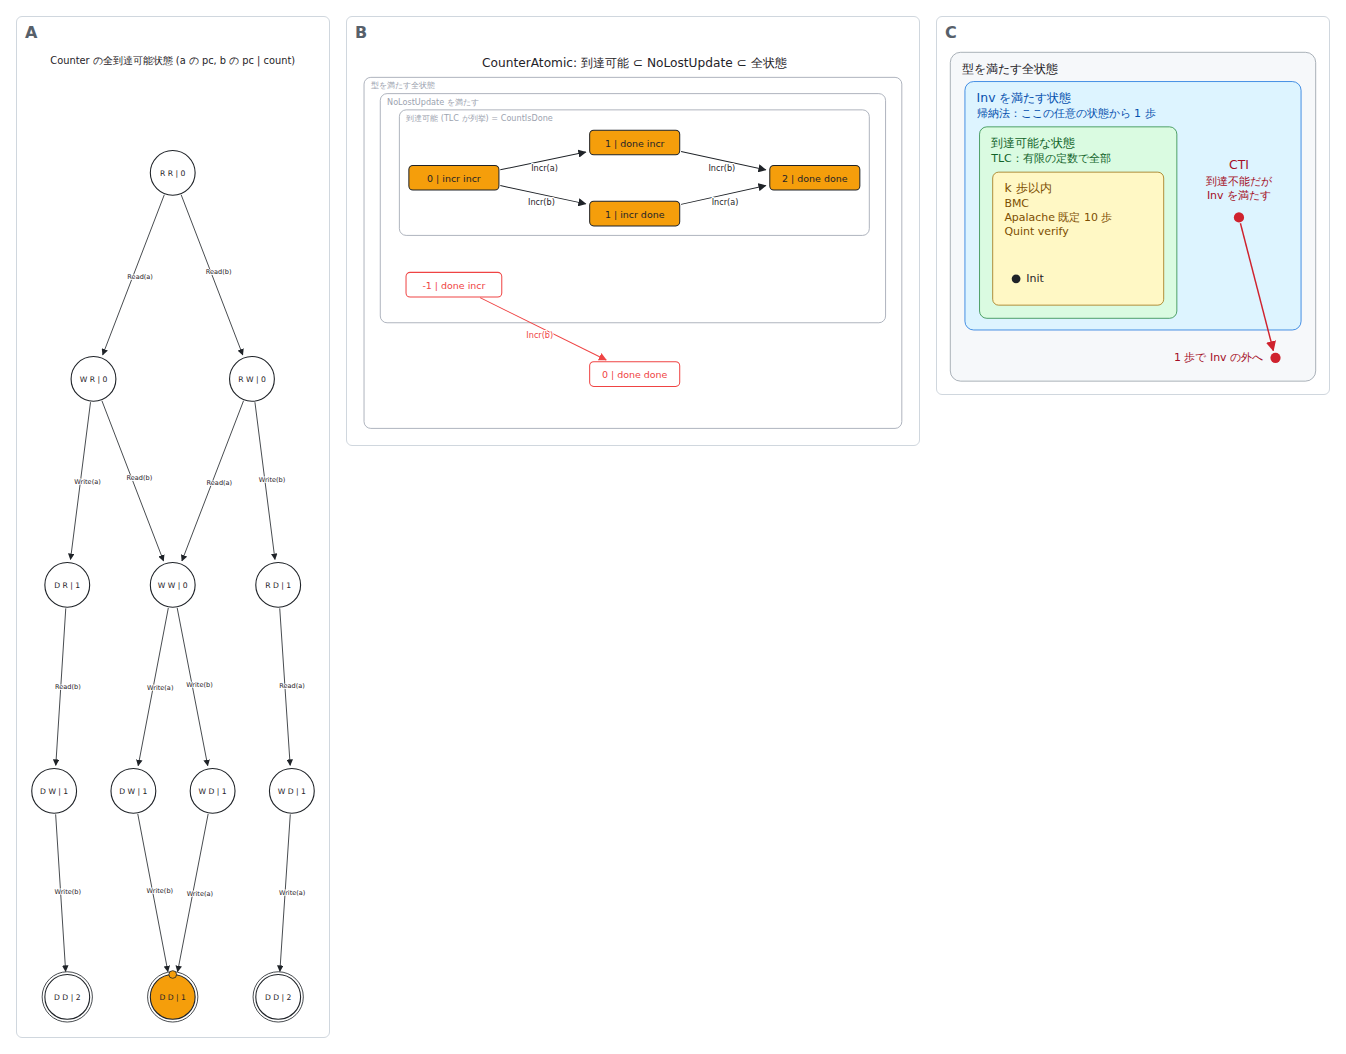Click the orange '0 | incr incr' box
The width and height of the screenshot is (1346, 1054).
pos(454,178)
